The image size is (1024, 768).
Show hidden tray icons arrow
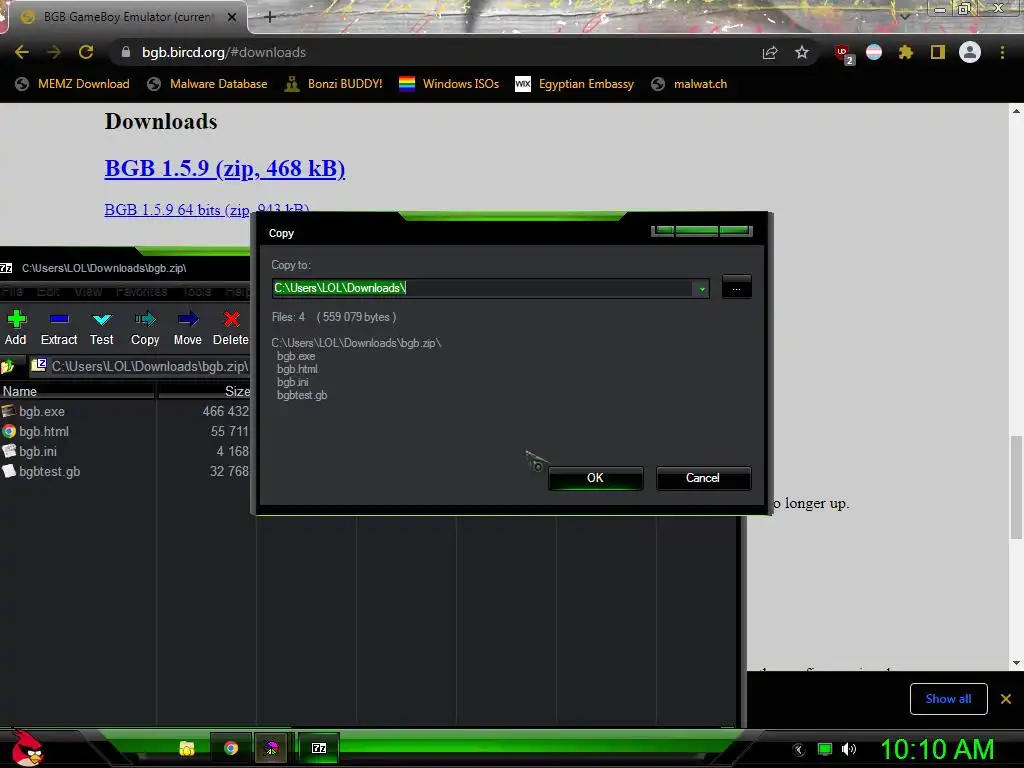798,750
